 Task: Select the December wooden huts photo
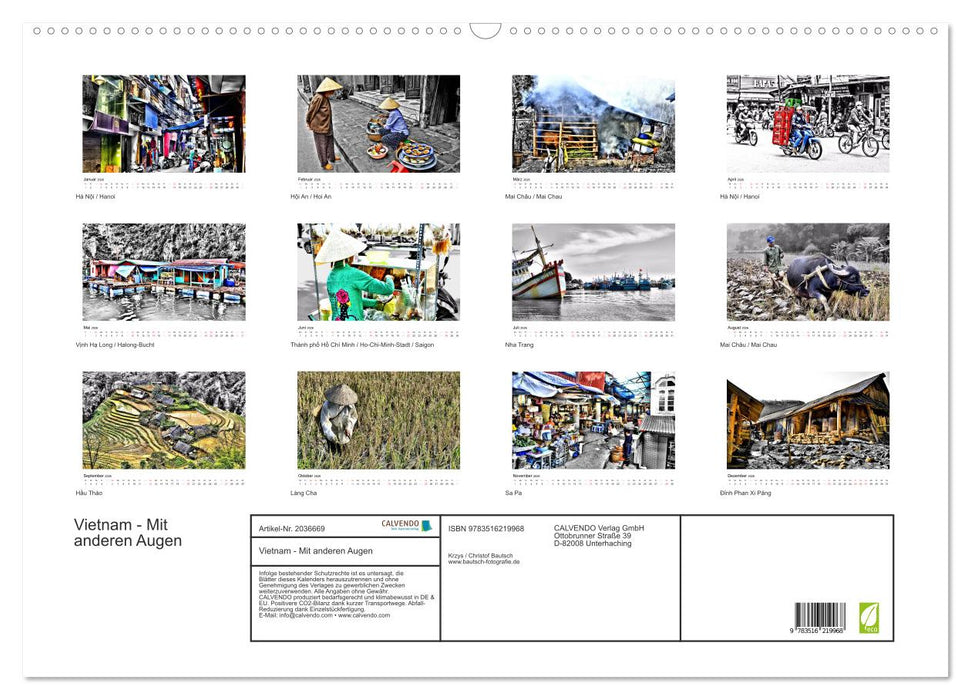tap(807, 420)
